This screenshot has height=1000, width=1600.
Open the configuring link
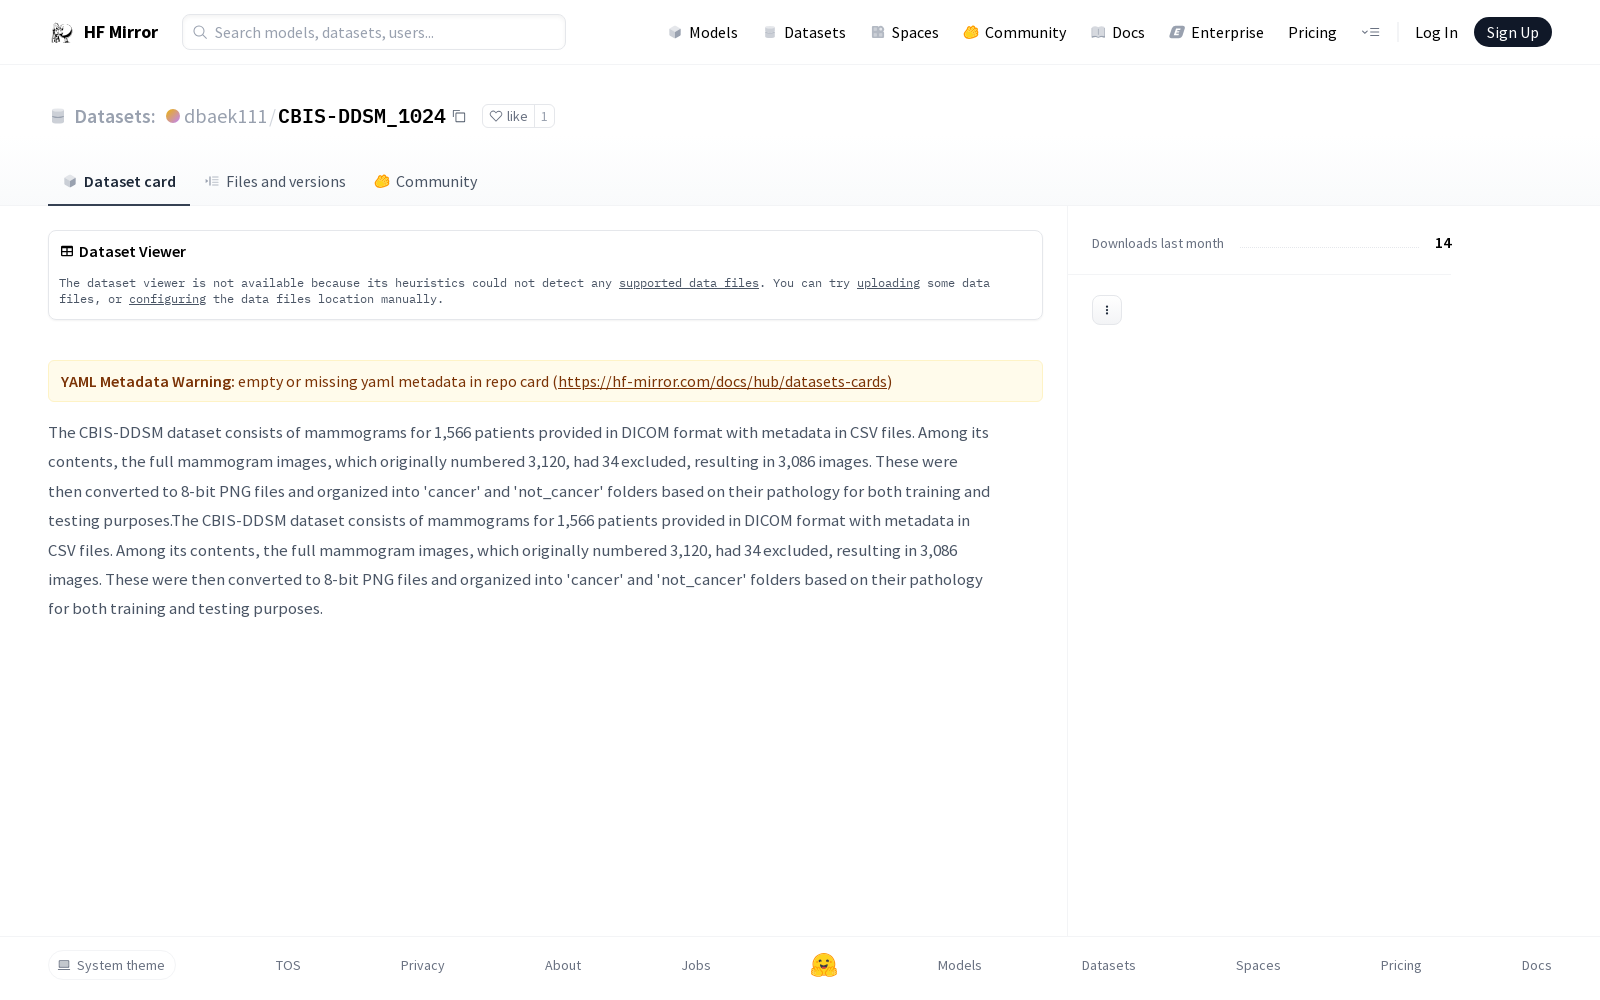pos(167,299)
